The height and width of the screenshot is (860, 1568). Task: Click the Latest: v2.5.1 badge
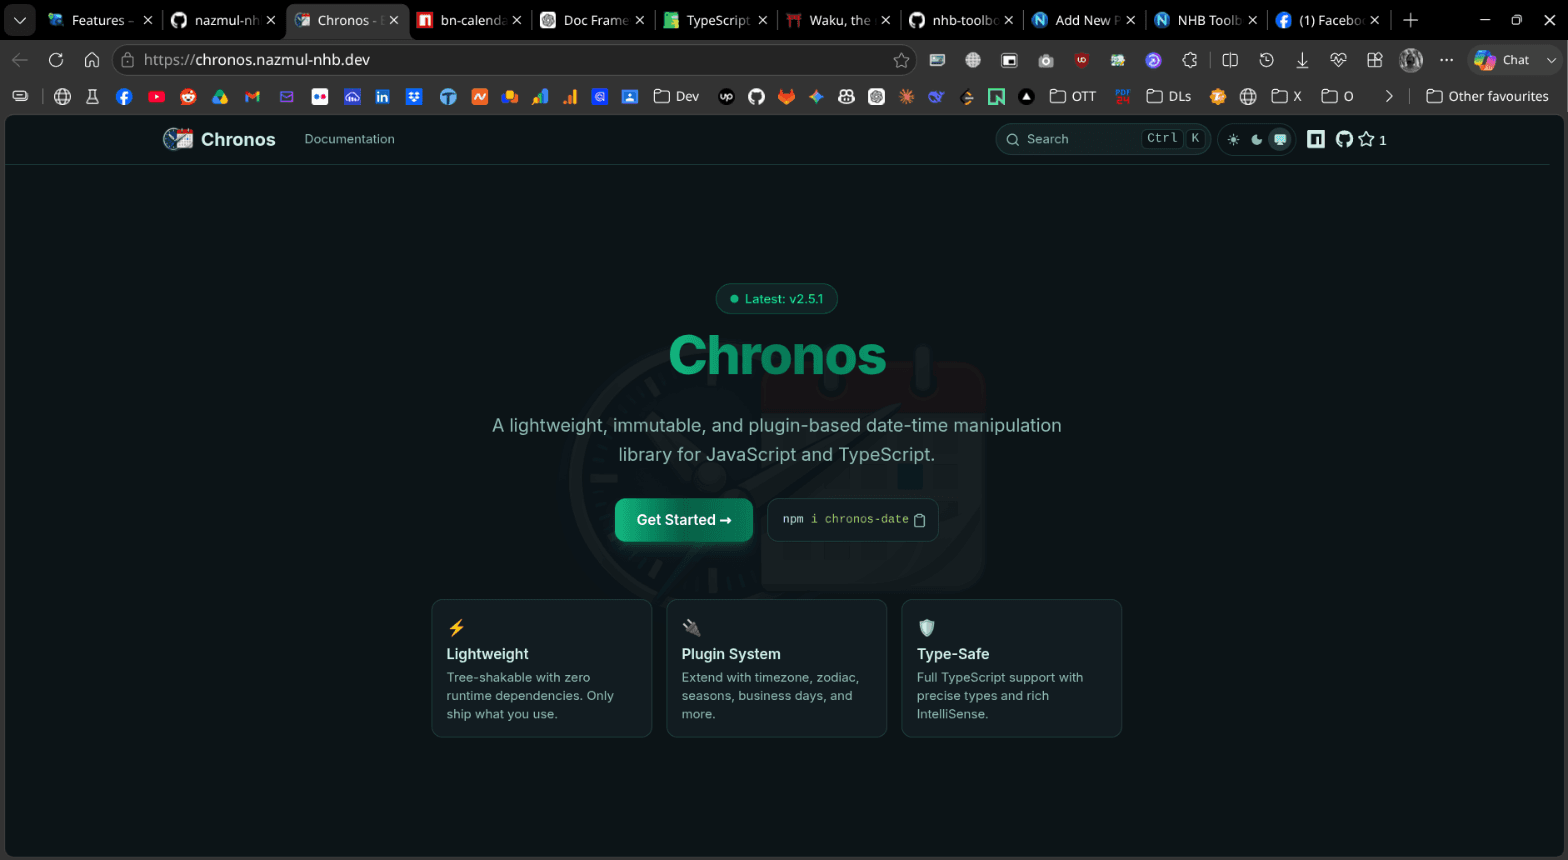tap(777, 299)
